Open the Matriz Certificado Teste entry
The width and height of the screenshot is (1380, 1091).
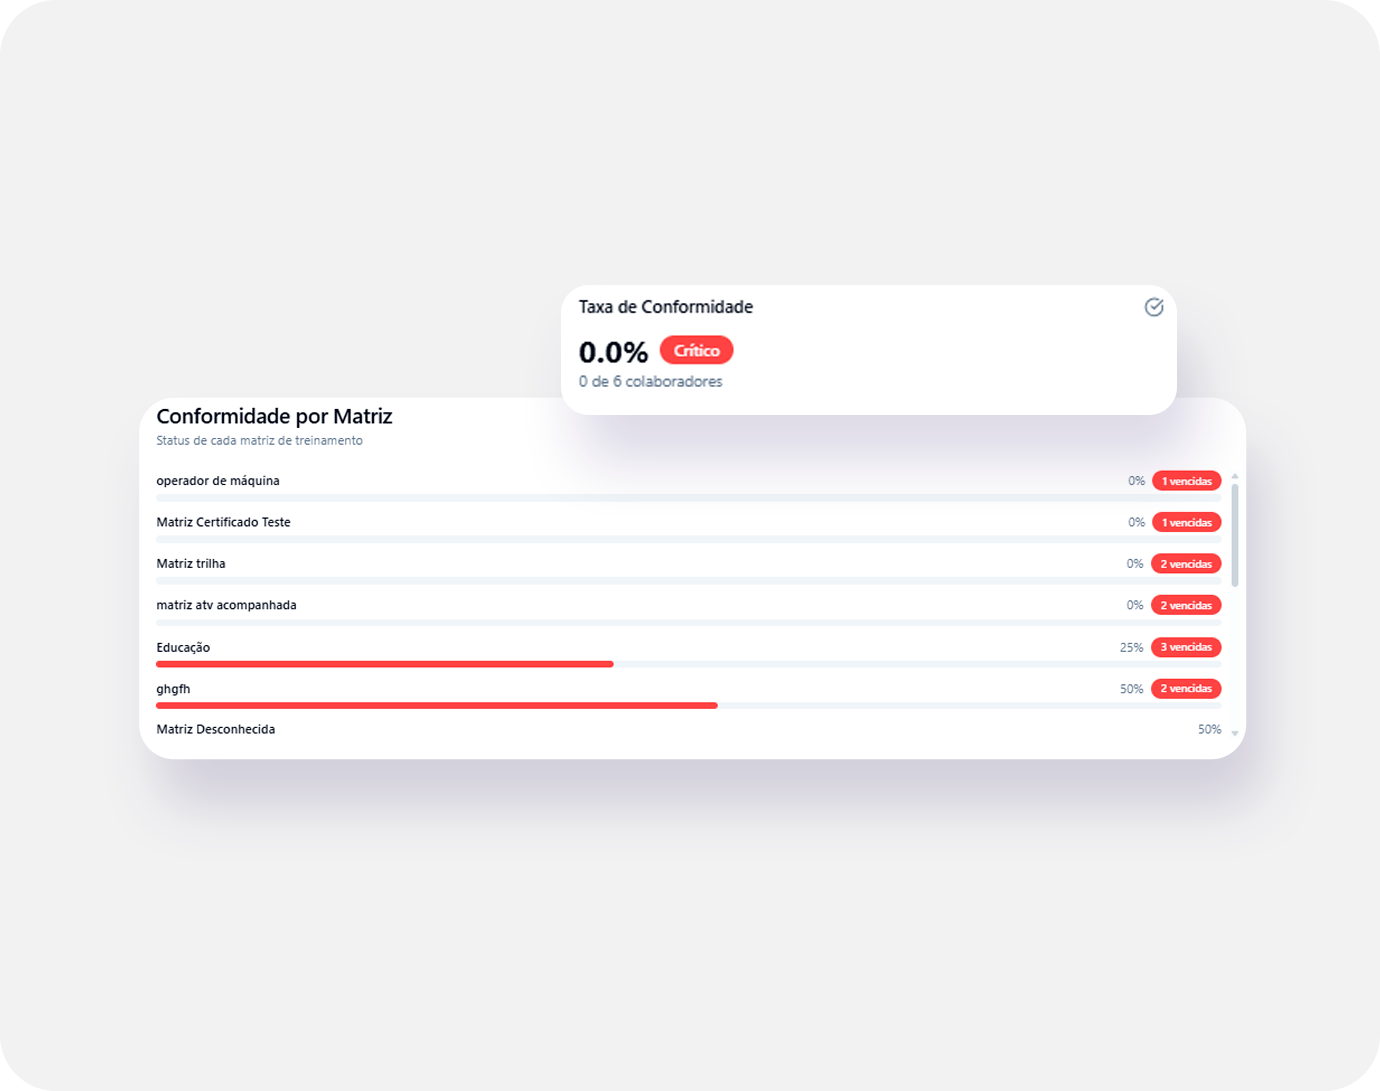point(224,522)
